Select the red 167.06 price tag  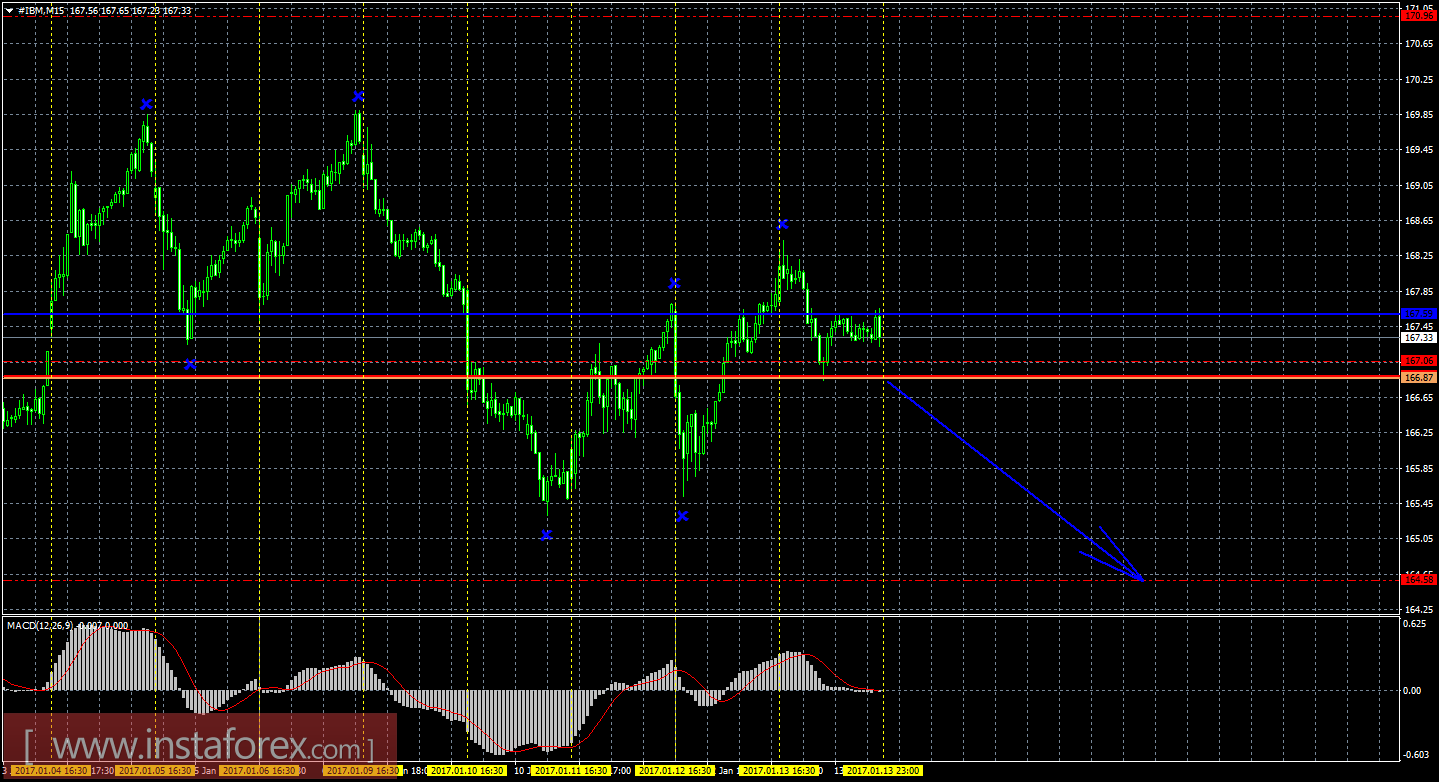pyautogui.click(x=1419, y=360)
